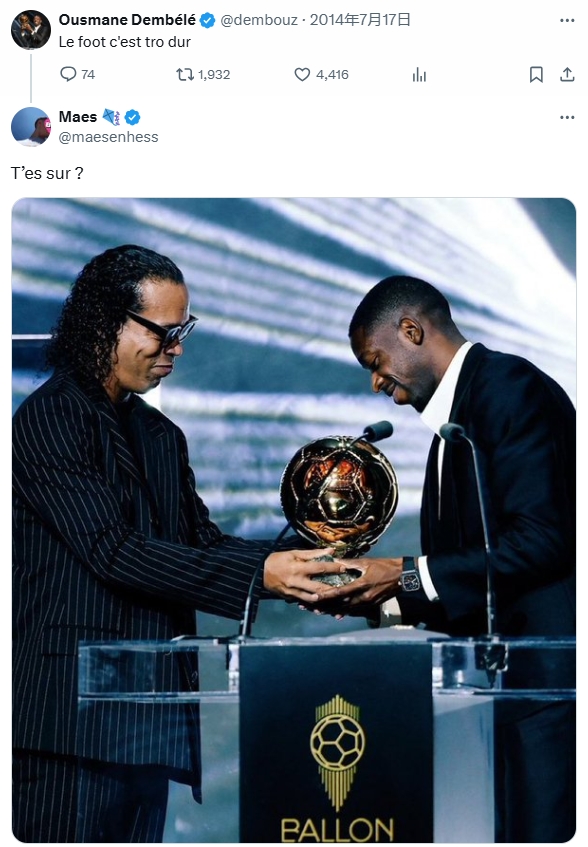The width and height of the screenshot is (588, 847).
Task: Open the Ousmane Dembélé display name link
Action: [x=127, y=20]
